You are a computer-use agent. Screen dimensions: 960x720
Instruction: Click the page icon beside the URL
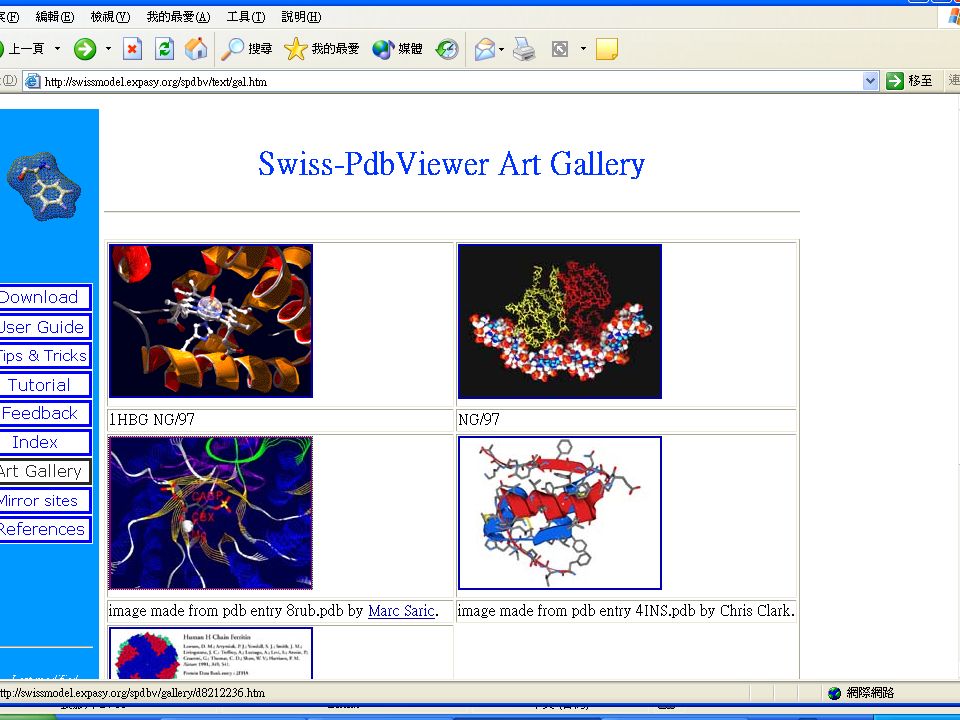tap(32, 81)
